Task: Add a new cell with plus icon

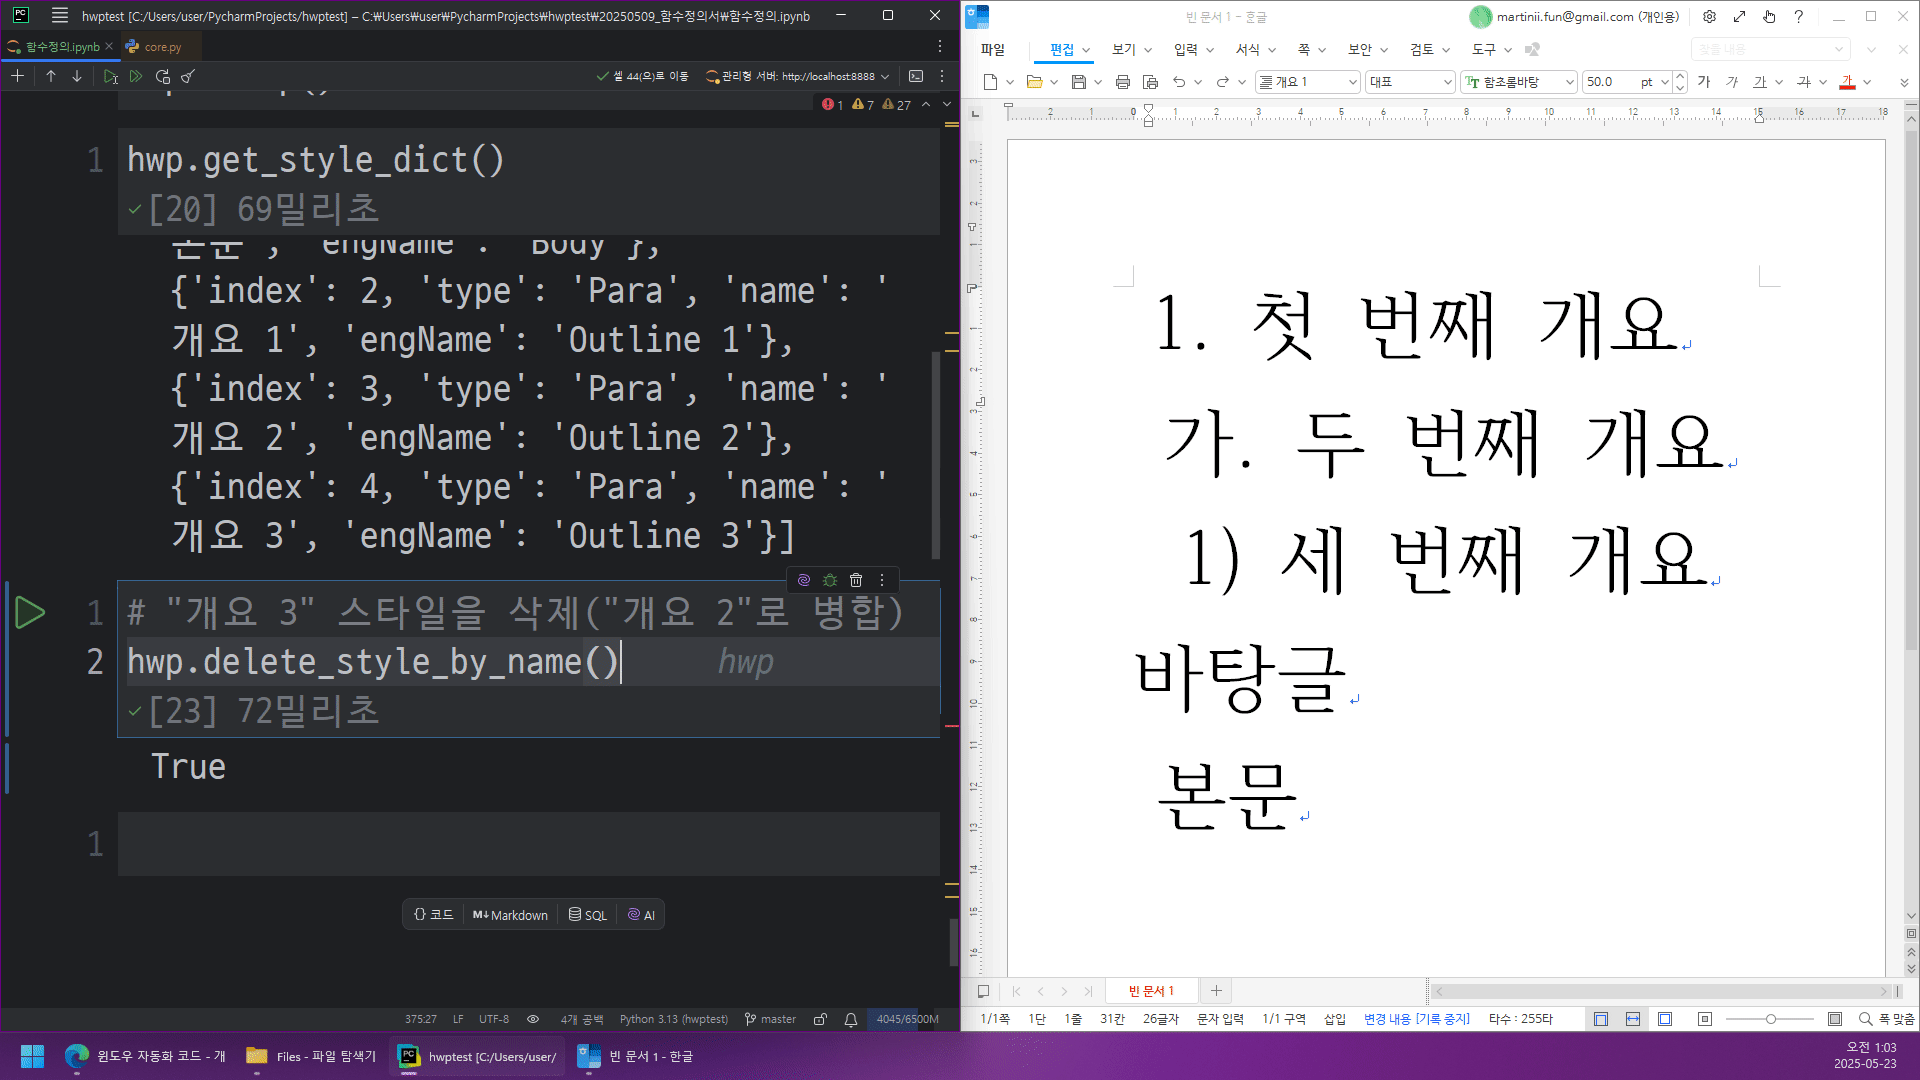Action: [17, 76]
